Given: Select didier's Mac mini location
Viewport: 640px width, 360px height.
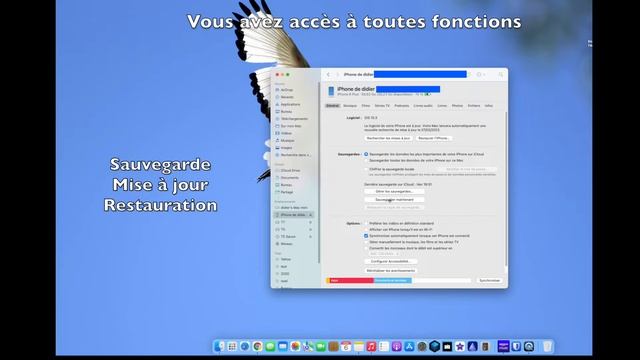Looking at the screenshot, I should point(293,208).
